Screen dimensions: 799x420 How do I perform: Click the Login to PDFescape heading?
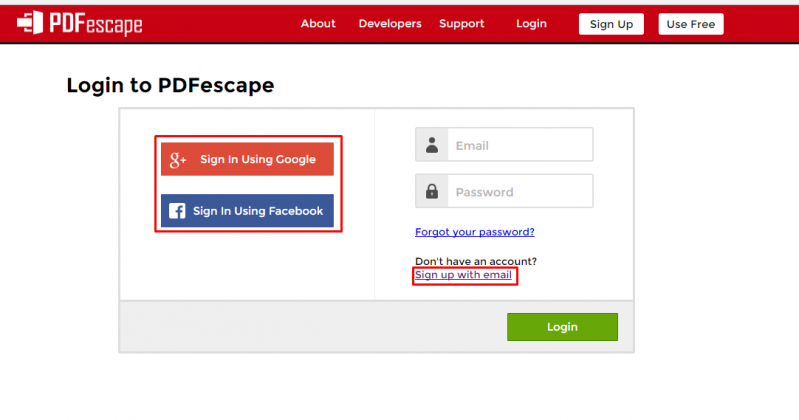[170, 85]
